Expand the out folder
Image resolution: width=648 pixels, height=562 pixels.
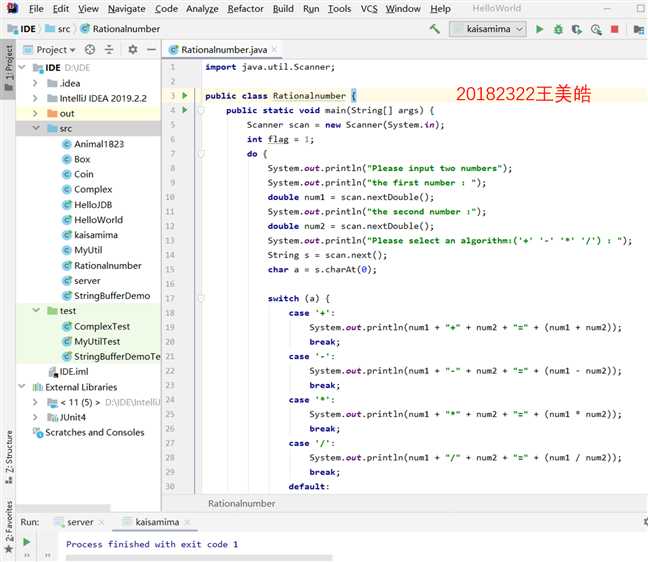[x=35, y=113]
